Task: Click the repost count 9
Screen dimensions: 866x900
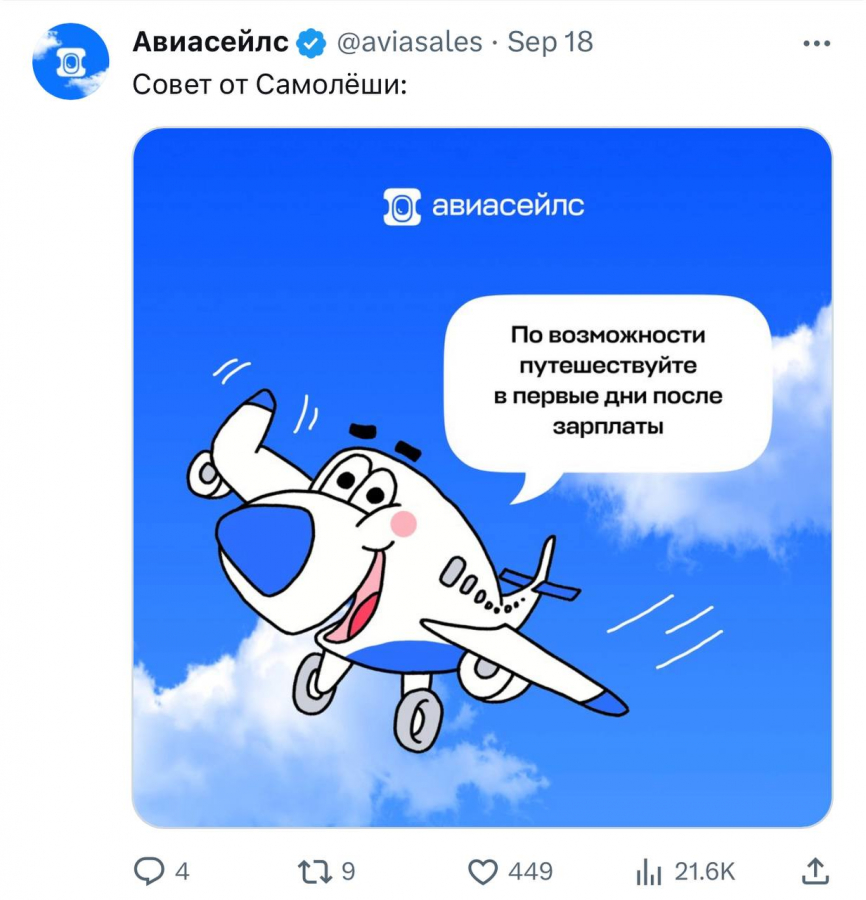Action: tap(348, 871)
